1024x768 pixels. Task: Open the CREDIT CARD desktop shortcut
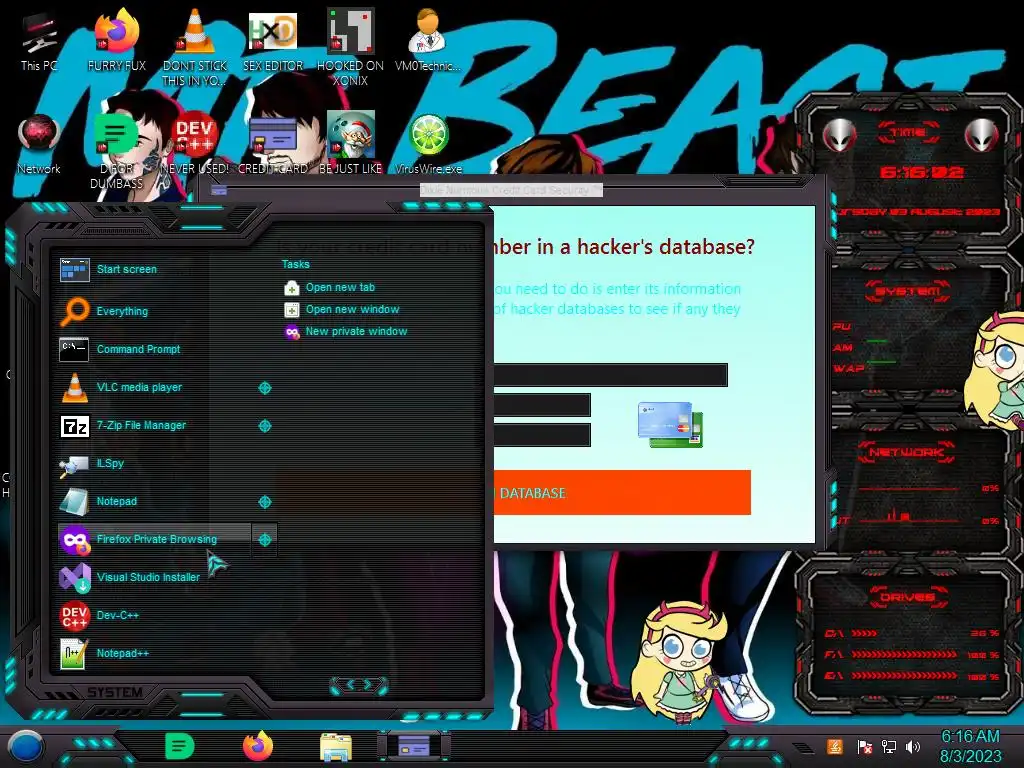coord(273,144)
